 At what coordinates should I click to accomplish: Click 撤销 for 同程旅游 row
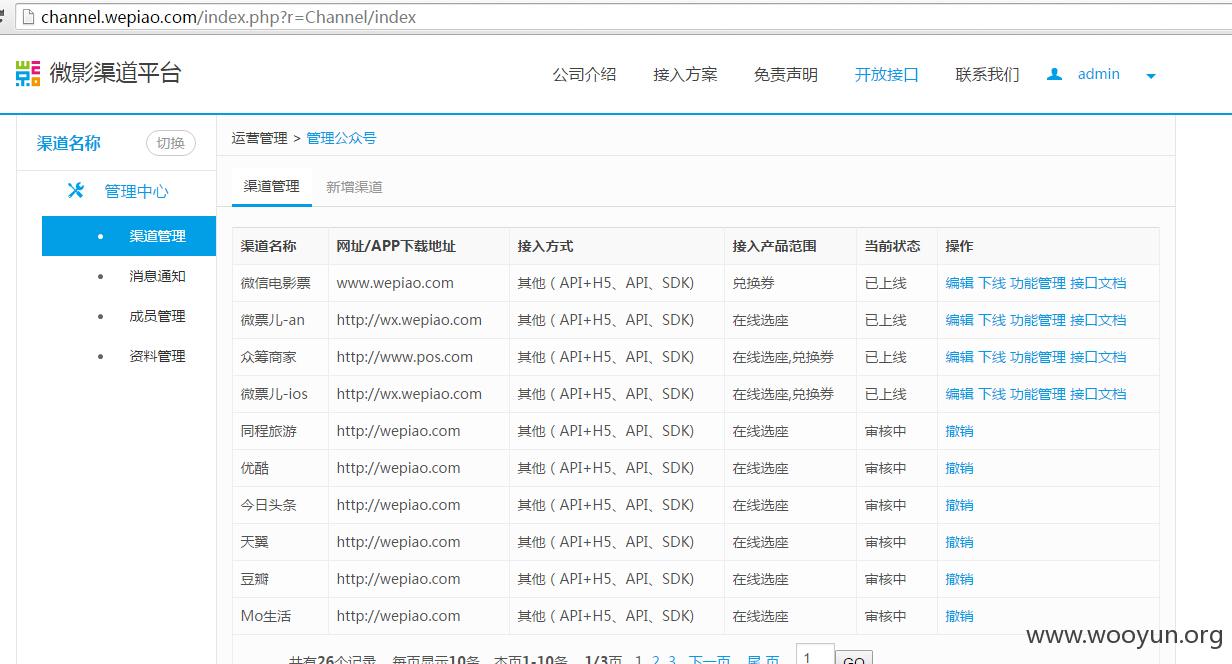coord(960,431)
